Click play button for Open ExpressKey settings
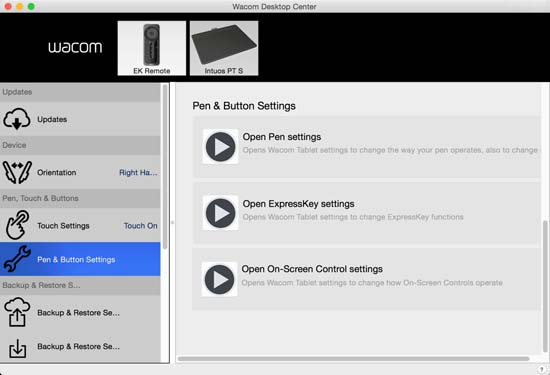 pyautogui.click(x=220, y=213)
